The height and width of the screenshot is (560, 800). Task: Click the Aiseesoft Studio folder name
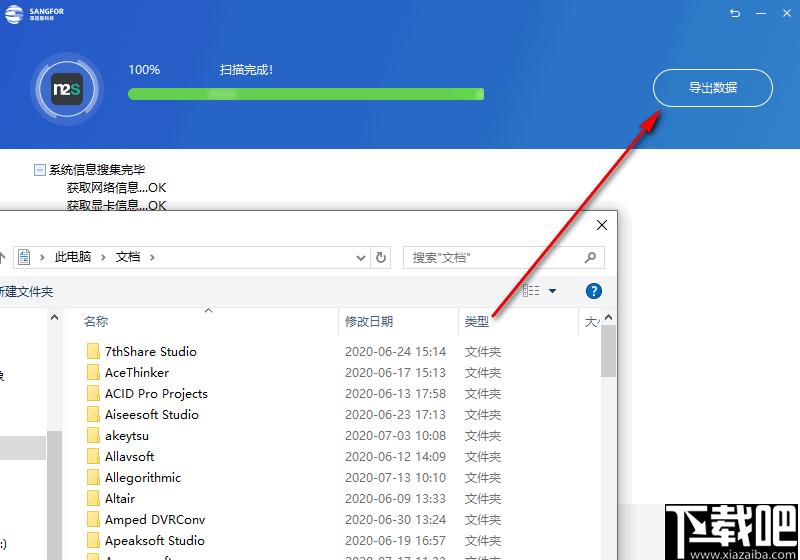coord(152,414)
